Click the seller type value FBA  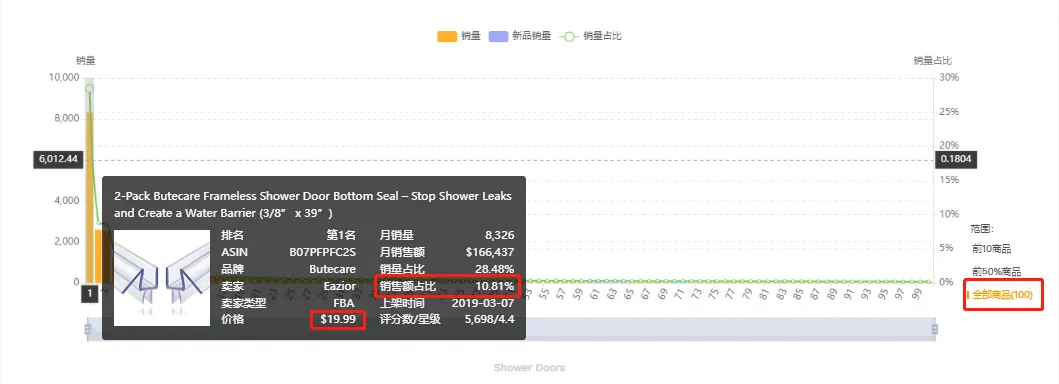pos(344,303)
